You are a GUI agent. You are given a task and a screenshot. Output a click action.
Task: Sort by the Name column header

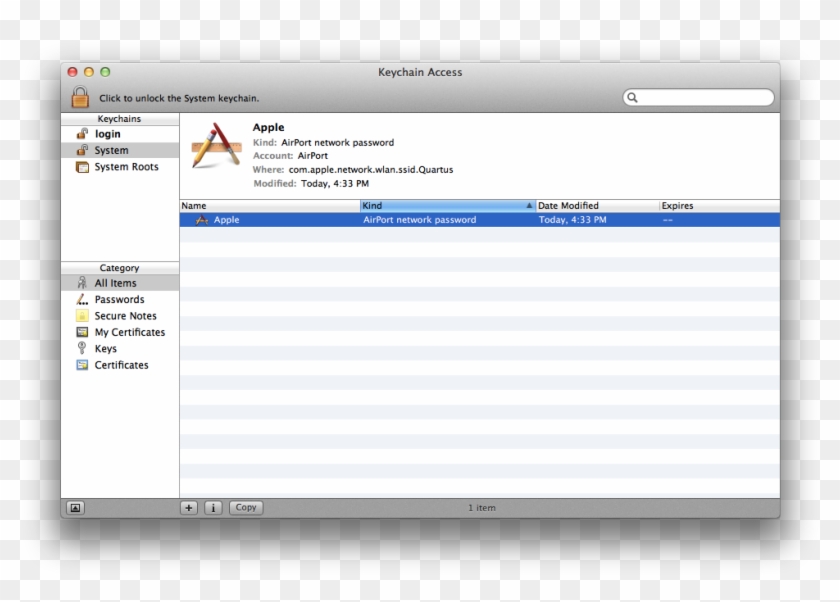[x=268, y=206]
